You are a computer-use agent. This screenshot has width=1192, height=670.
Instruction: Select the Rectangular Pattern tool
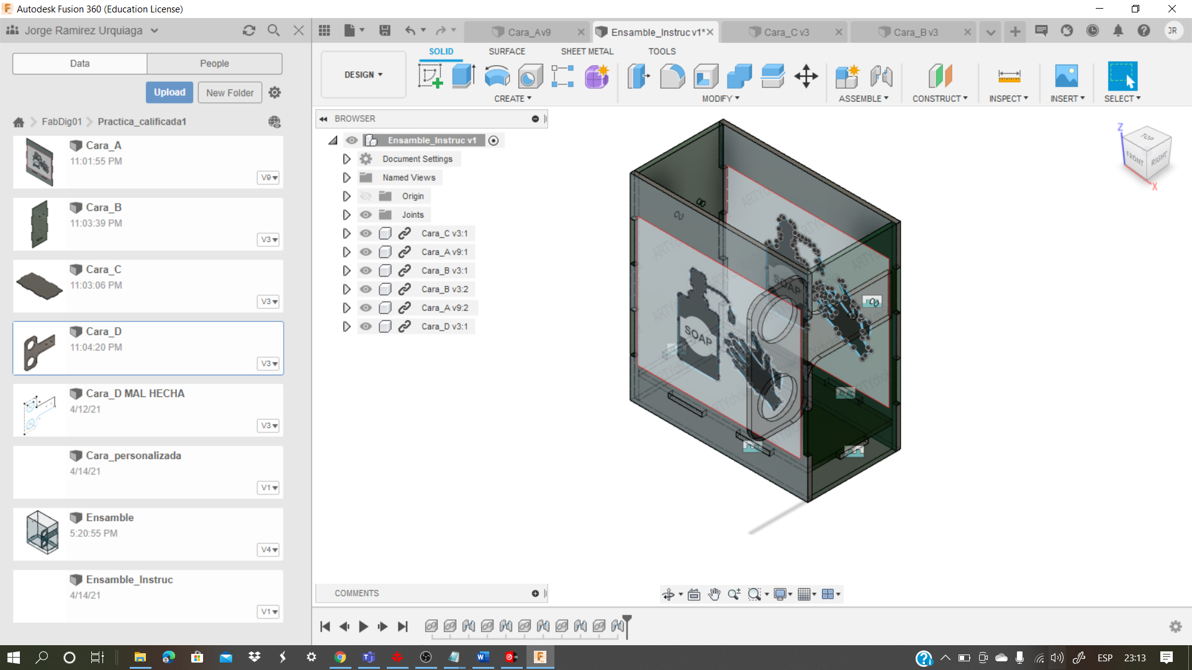coord(563,76)
